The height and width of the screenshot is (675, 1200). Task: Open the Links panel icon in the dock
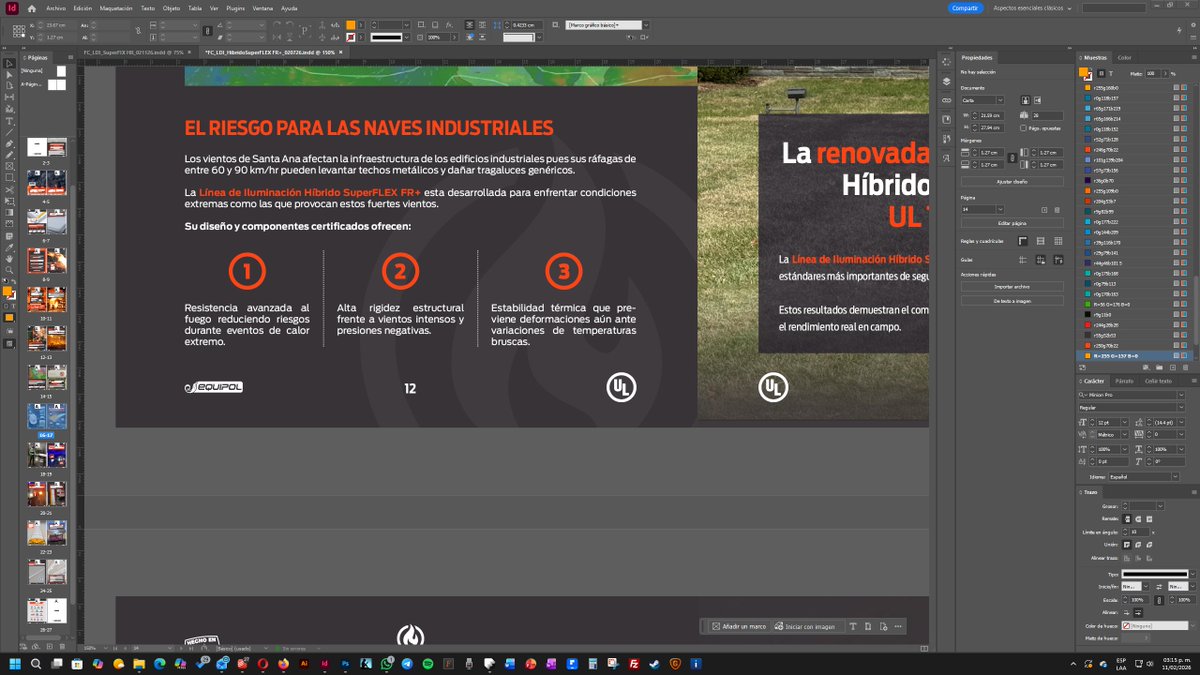coord(946,100)
